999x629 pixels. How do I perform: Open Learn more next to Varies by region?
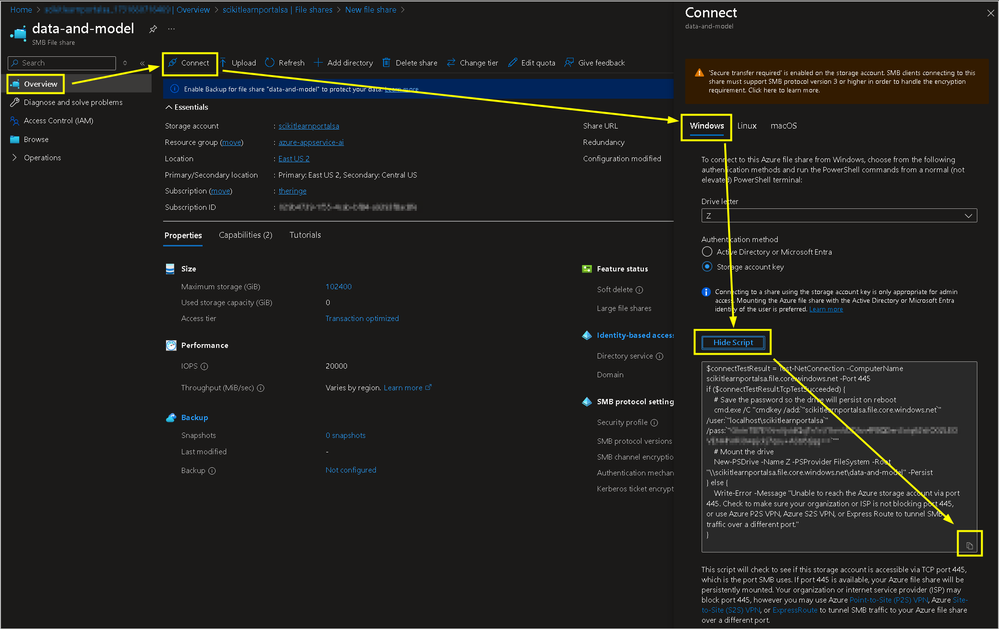[x=407, y=388]
